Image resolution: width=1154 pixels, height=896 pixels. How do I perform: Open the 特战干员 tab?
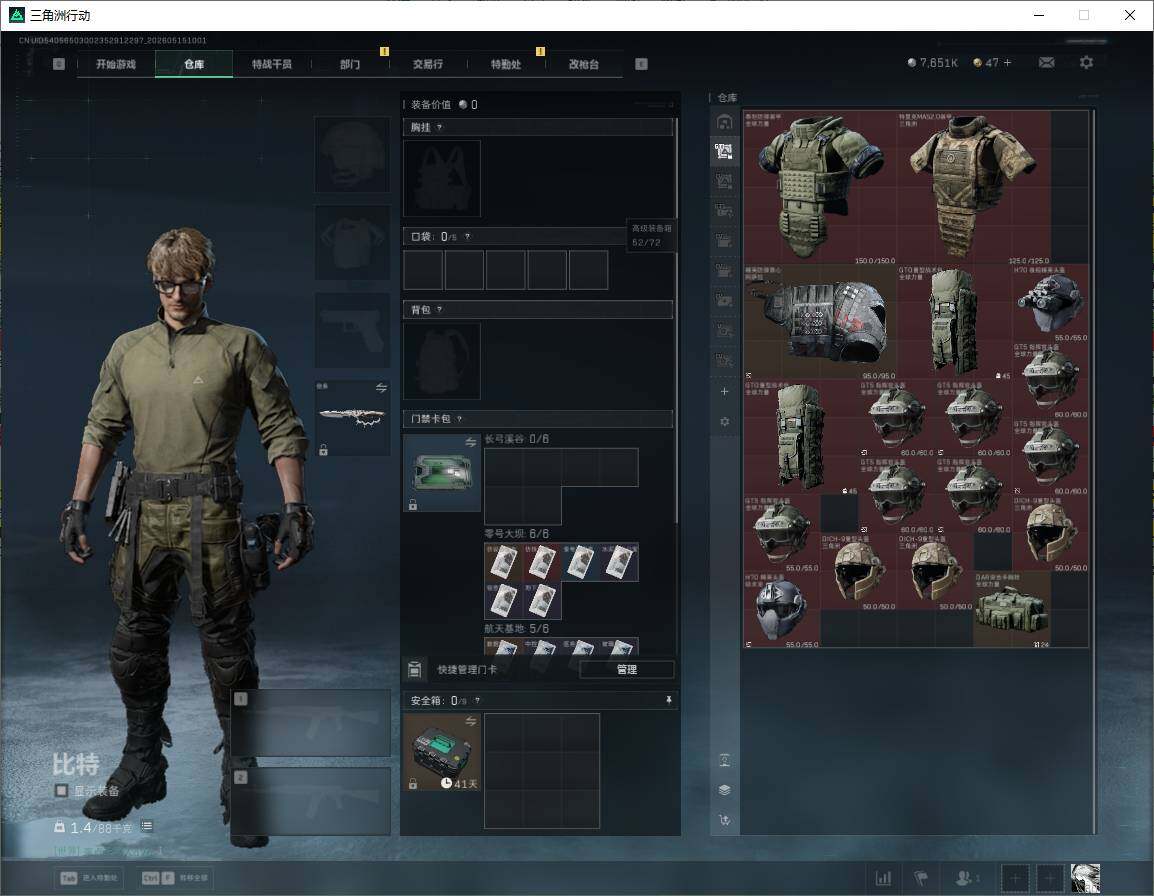coord(272,64)
